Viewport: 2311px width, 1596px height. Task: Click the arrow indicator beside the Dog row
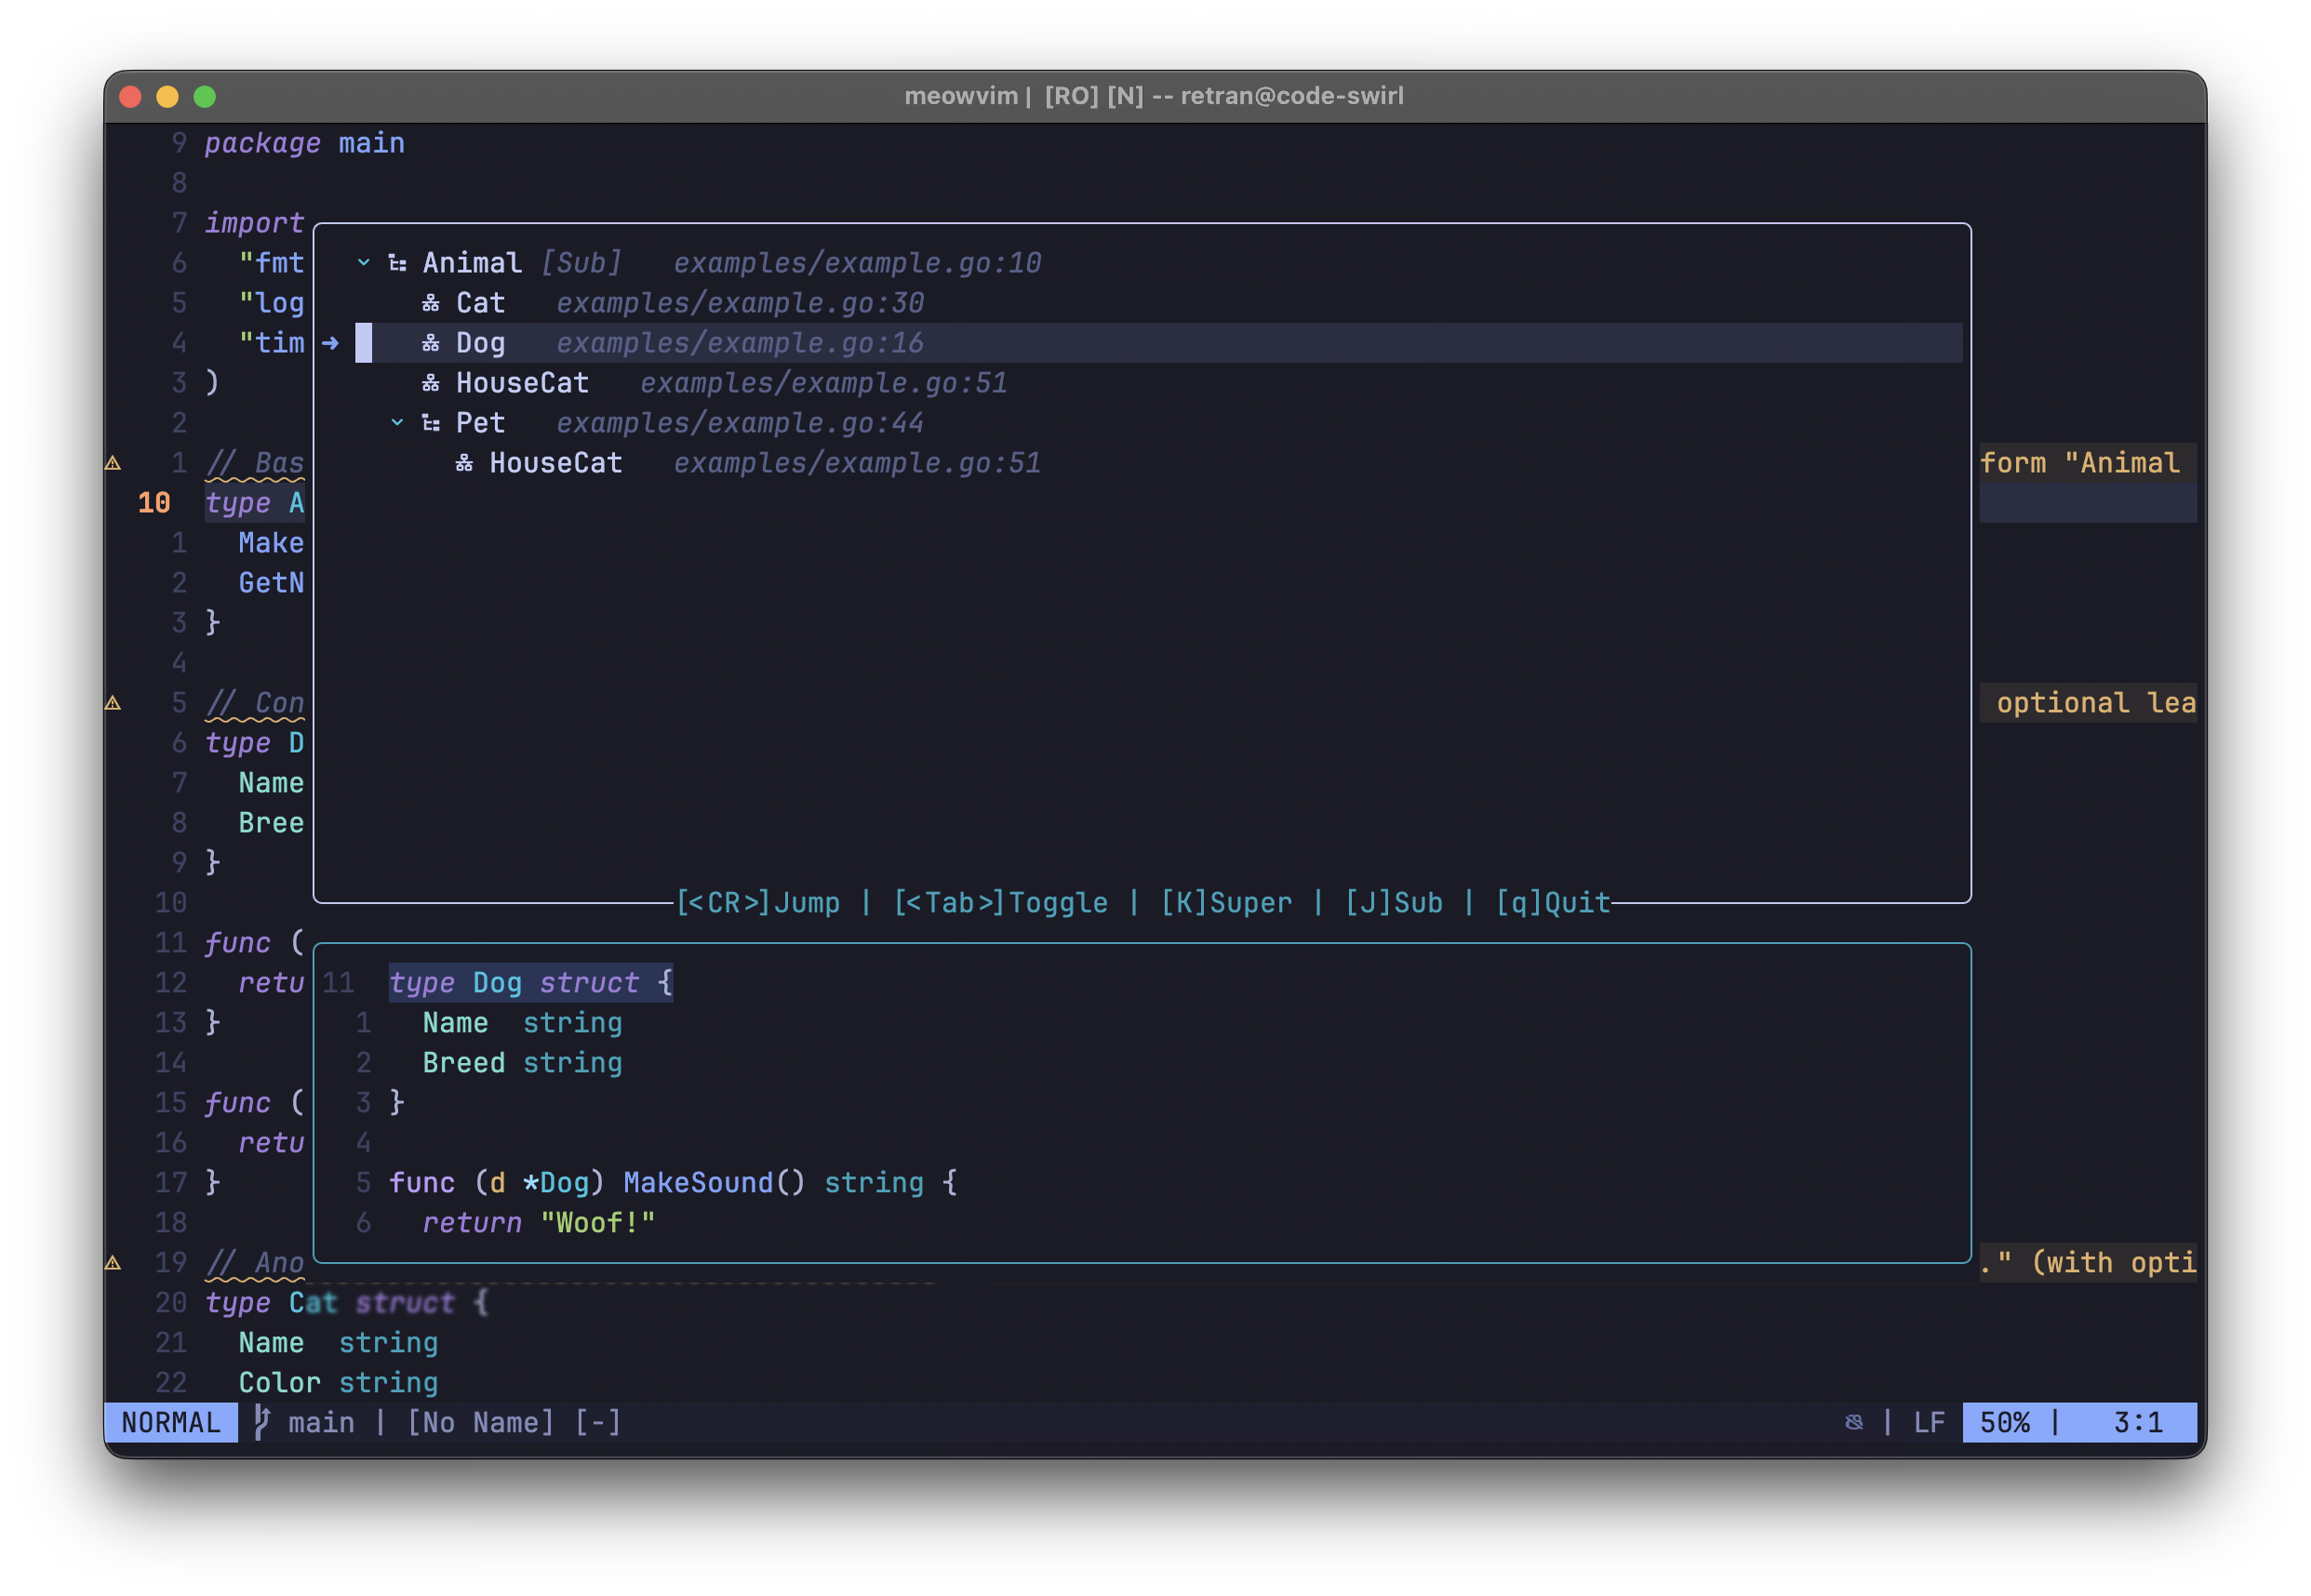point(330,343)
